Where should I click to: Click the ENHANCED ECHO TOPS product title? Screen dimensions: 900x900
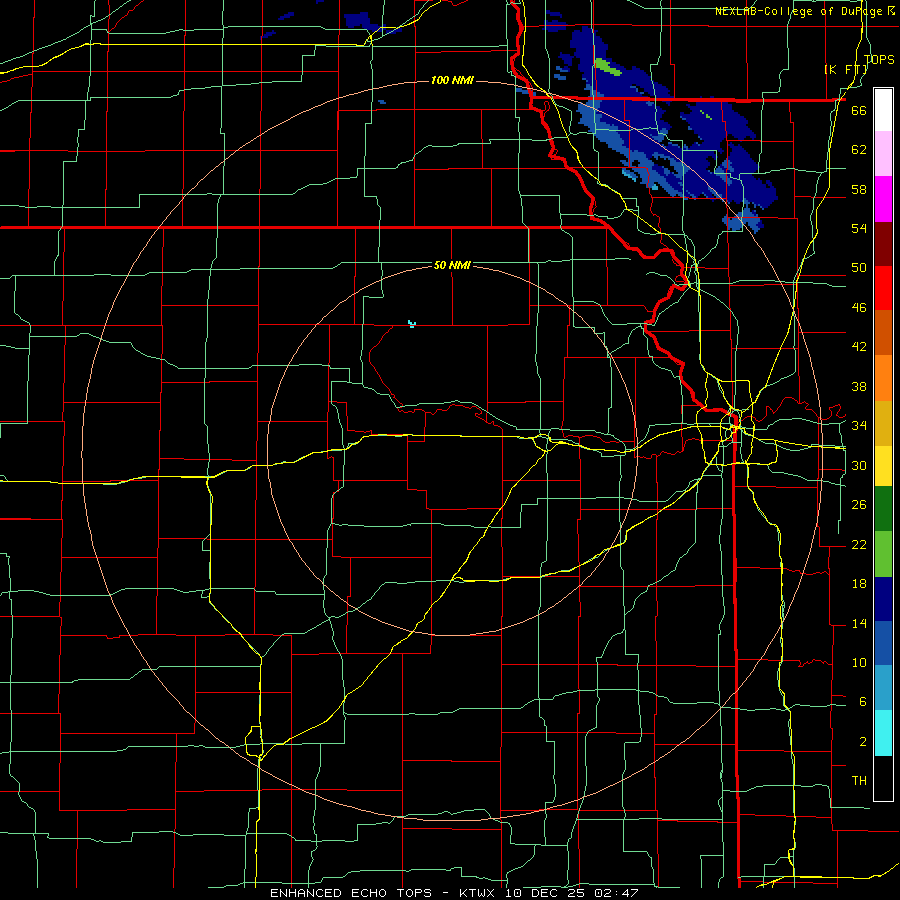[351, 893]
